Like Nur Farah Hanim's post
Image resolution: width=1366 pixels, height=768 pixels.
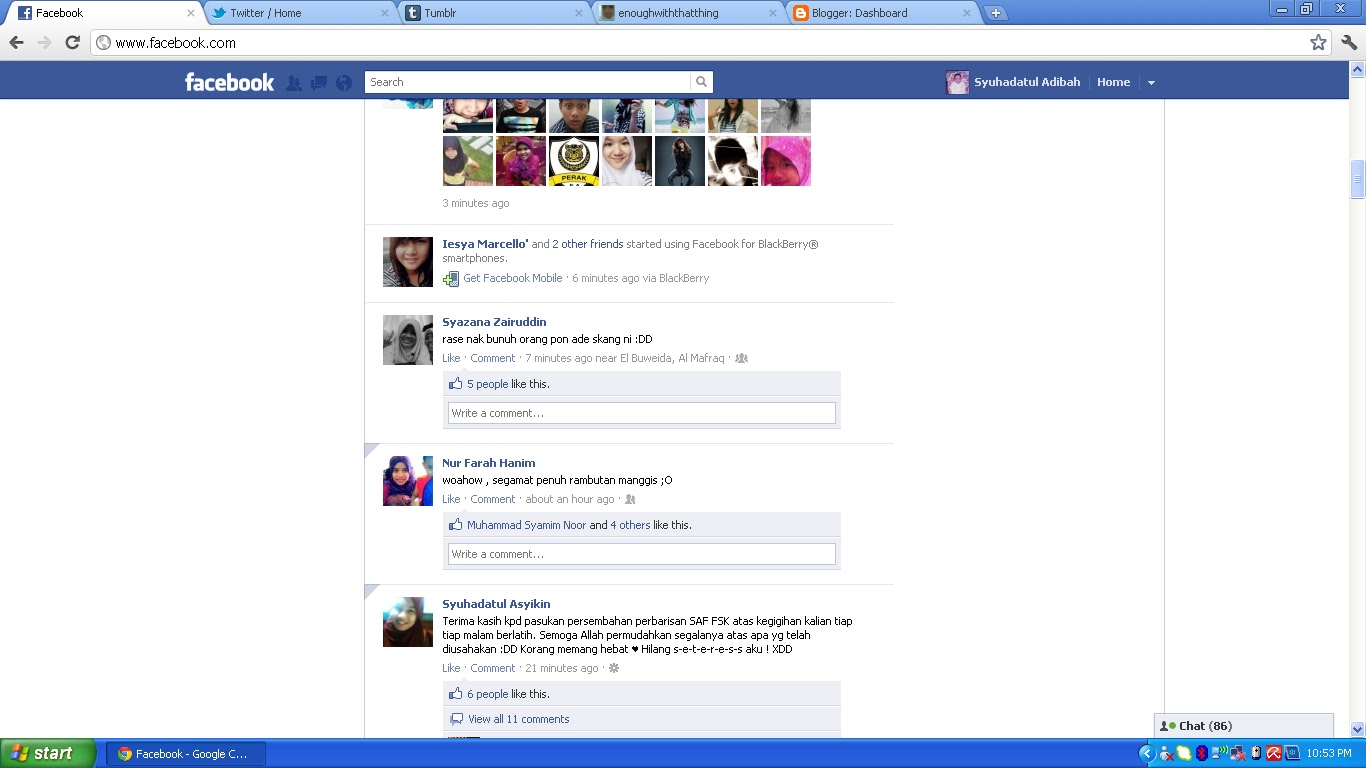[x=452, y=499]
